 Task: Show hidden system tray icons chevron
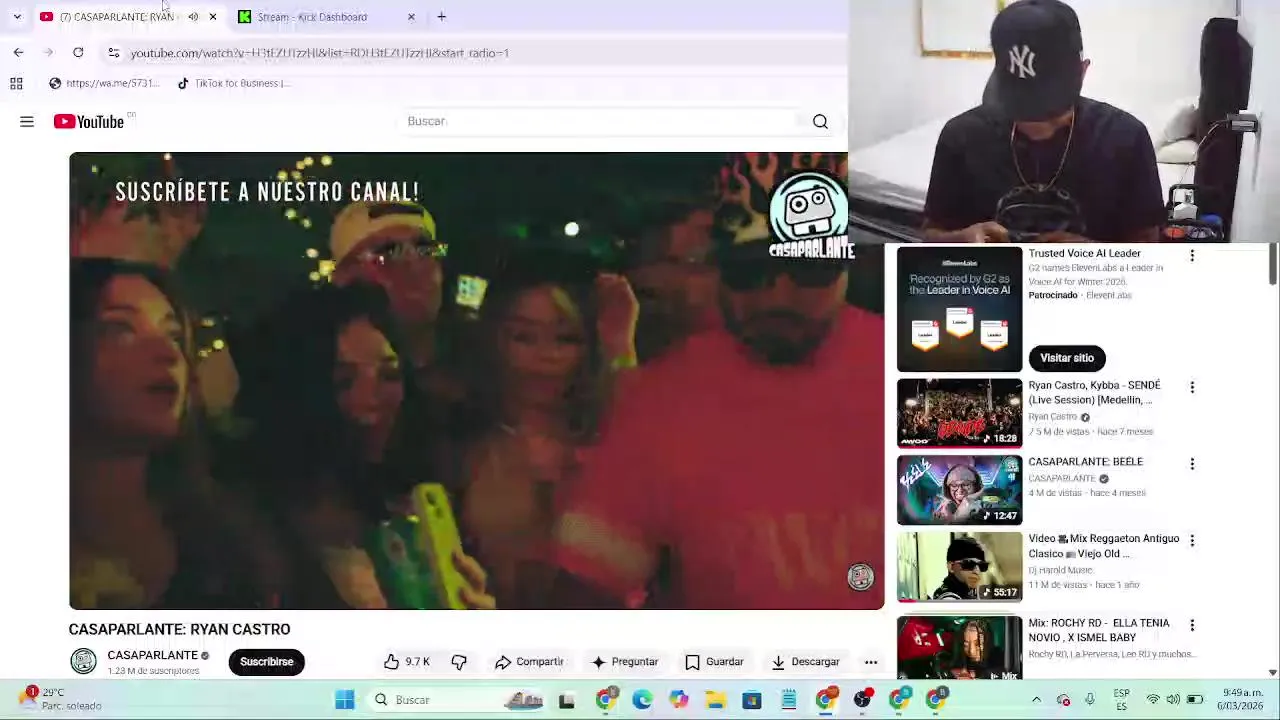pyautogui.click(x=1036, y=700)
